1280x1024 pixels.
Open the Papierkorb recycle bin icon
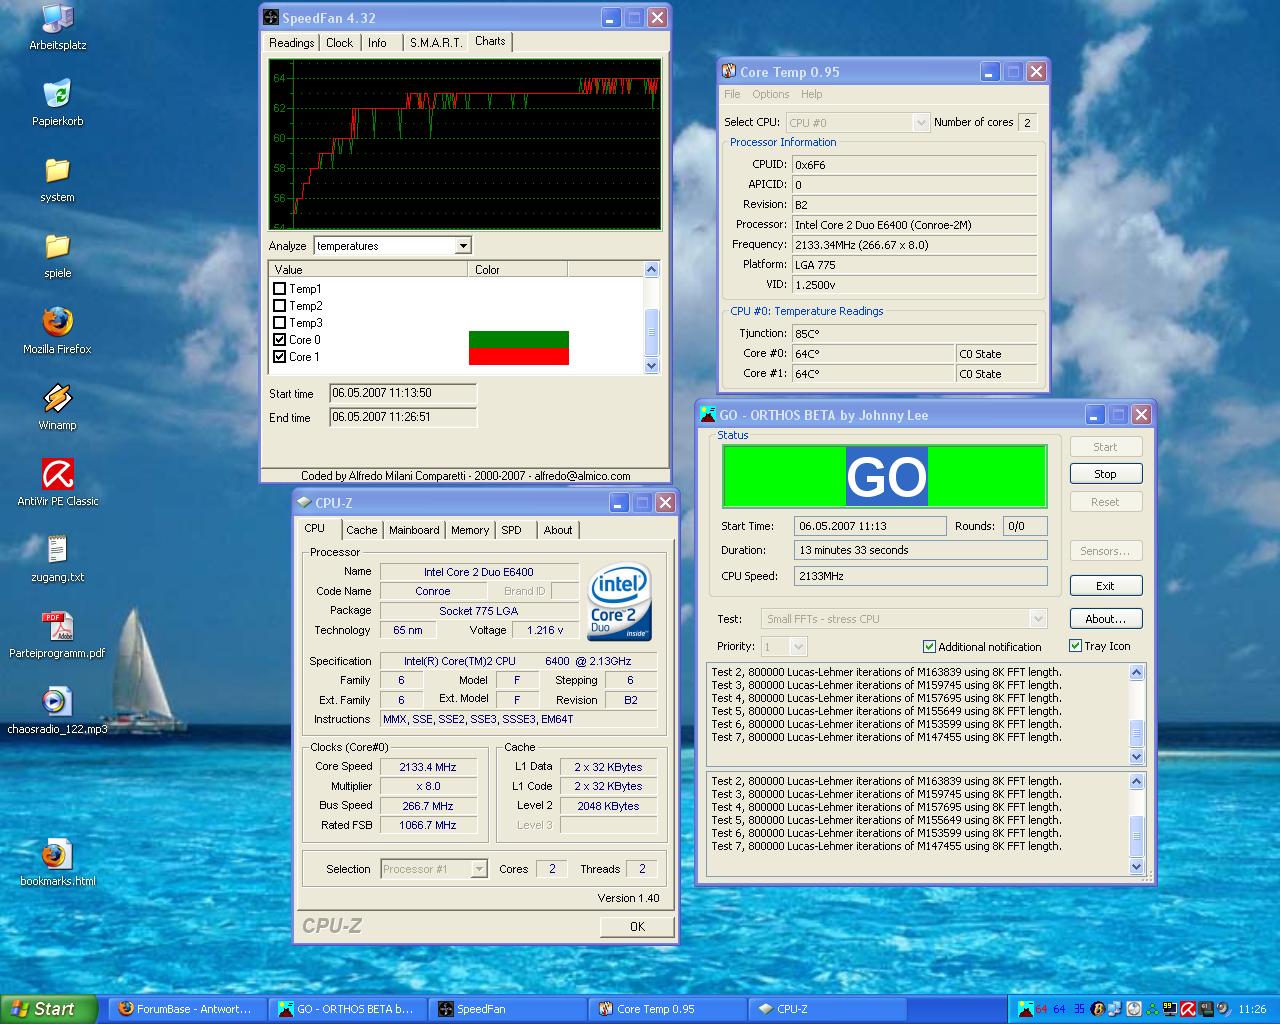tap(57, 103)
